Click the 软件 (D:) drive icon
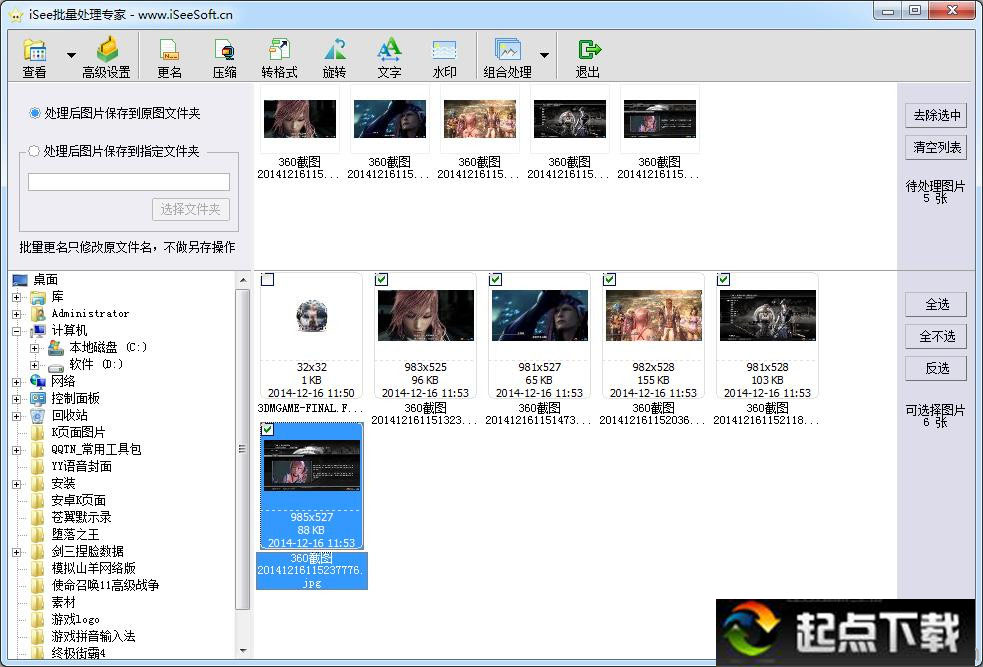 [x=55, y=365]
